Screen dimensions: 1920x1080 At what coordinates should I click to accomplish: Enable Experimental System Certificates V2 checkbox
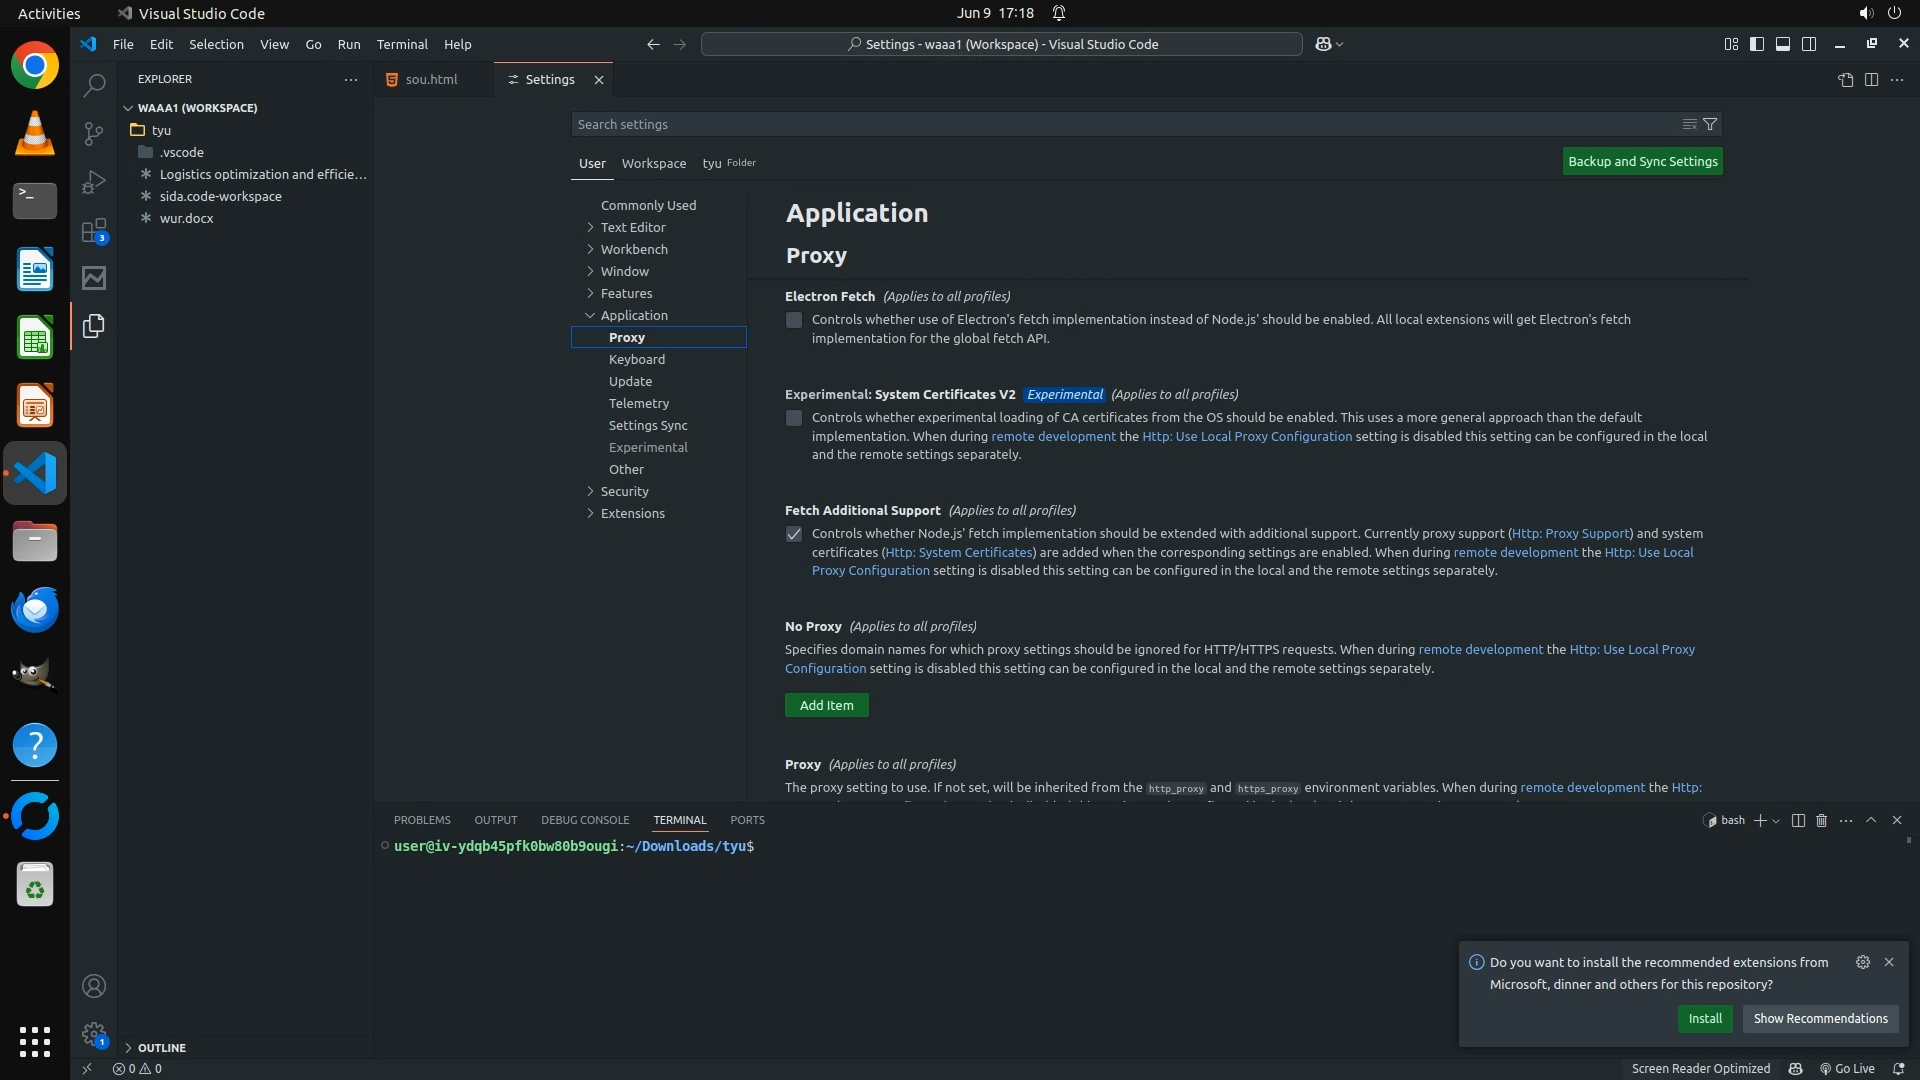[794, 418]
